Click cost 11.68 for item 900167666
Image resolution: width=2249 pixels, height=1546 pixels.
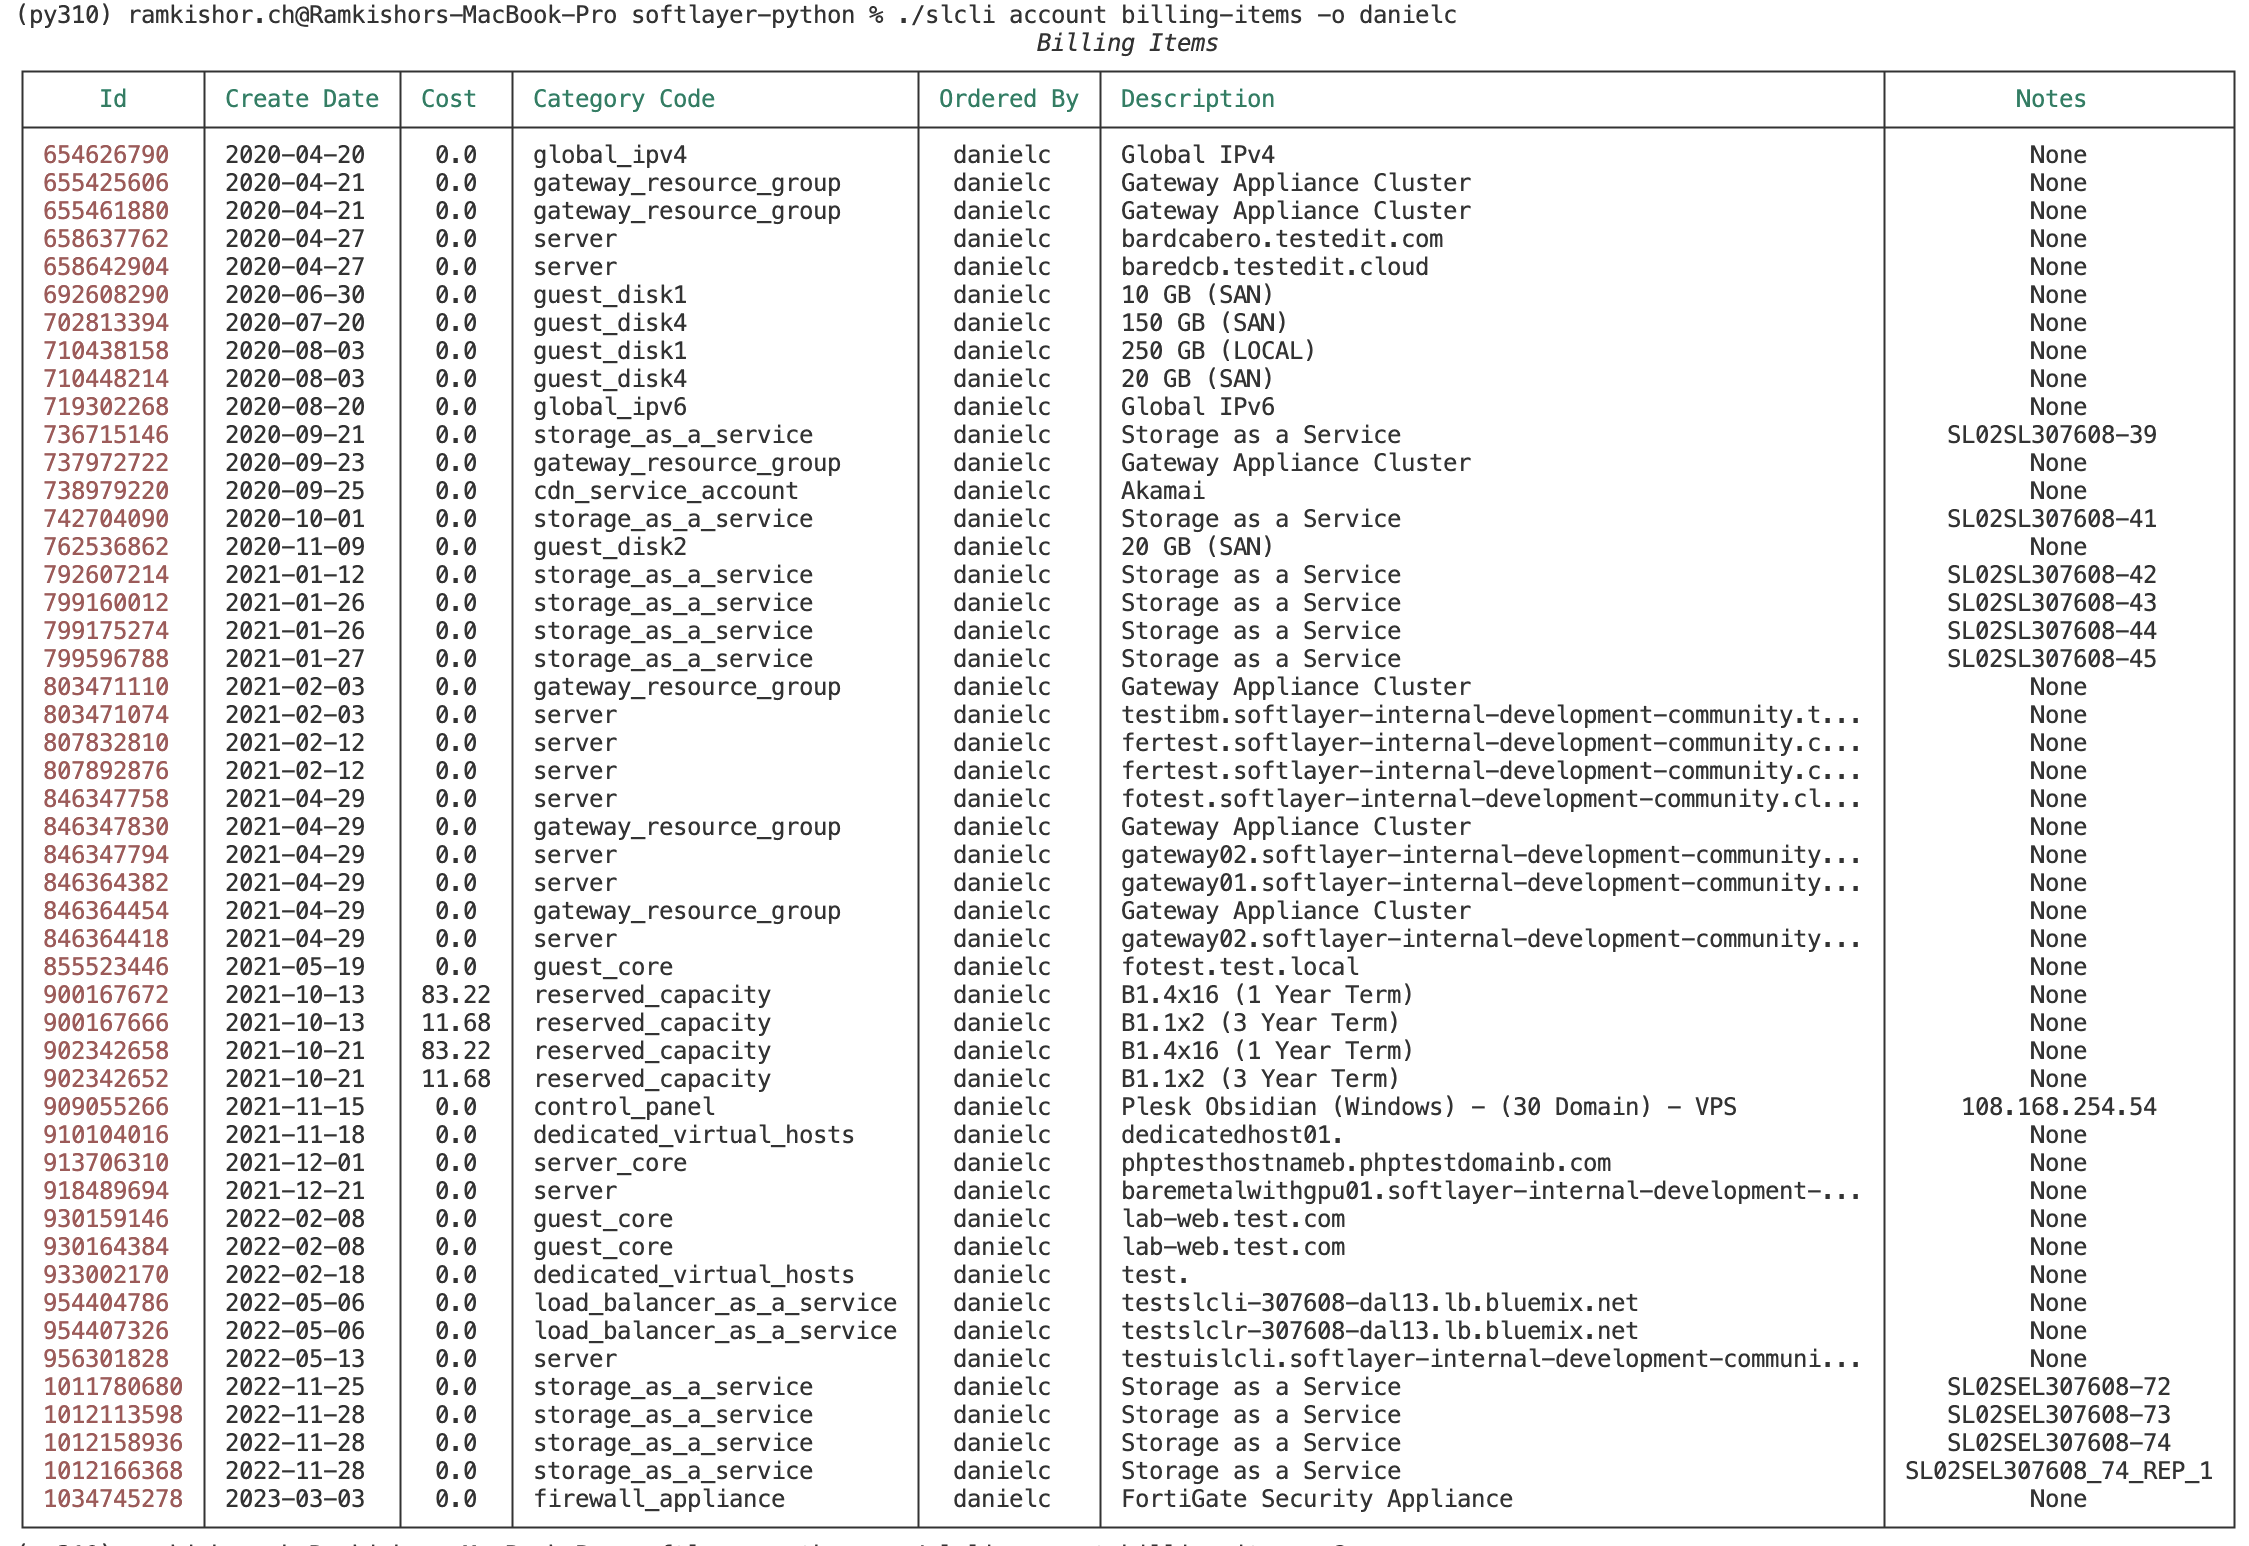(x=456, y=1023)
